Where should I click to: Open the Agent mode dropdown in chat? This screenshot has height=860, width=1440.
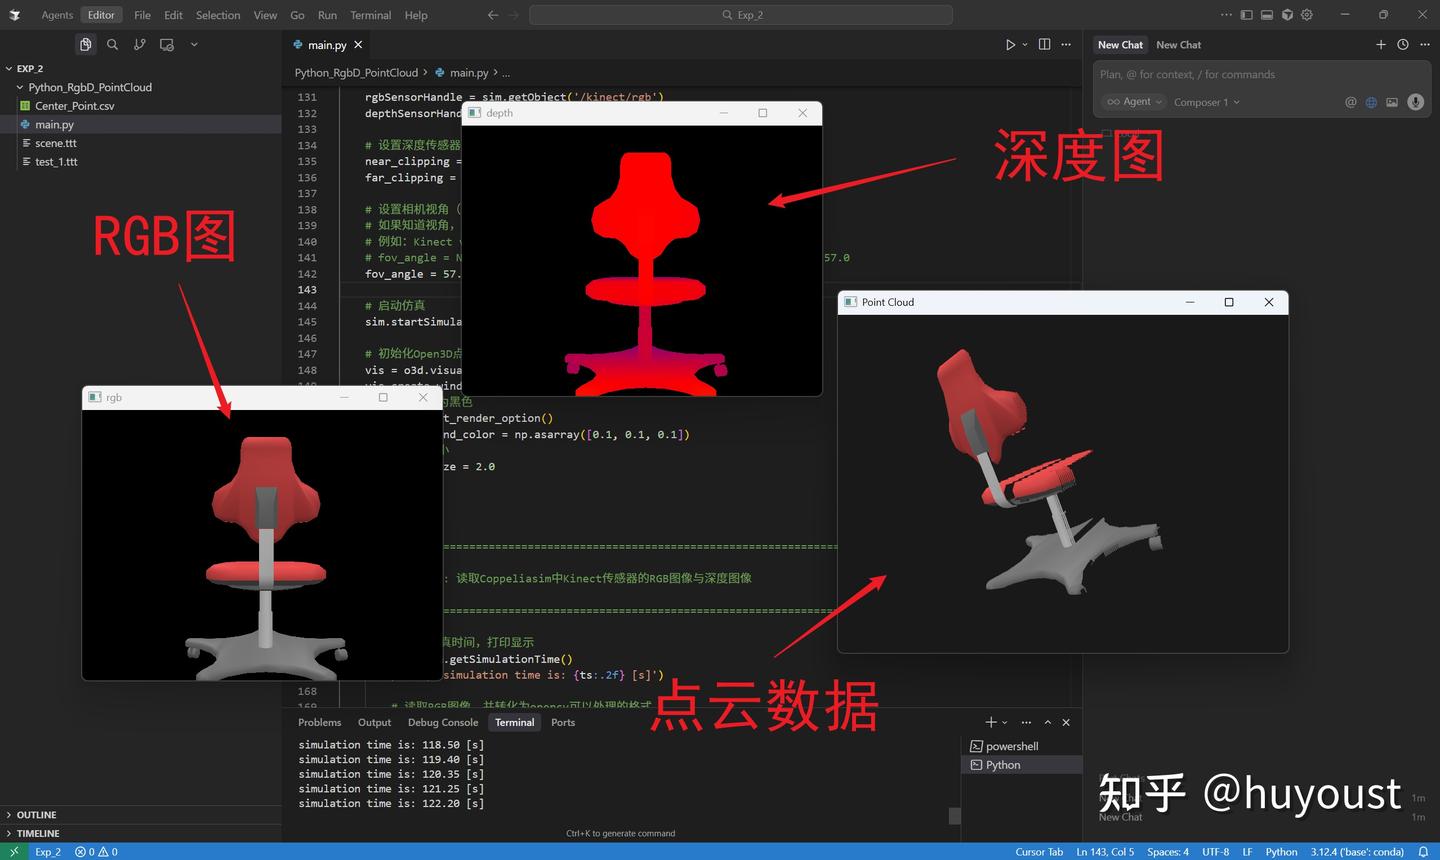(x=1134, y=101)
